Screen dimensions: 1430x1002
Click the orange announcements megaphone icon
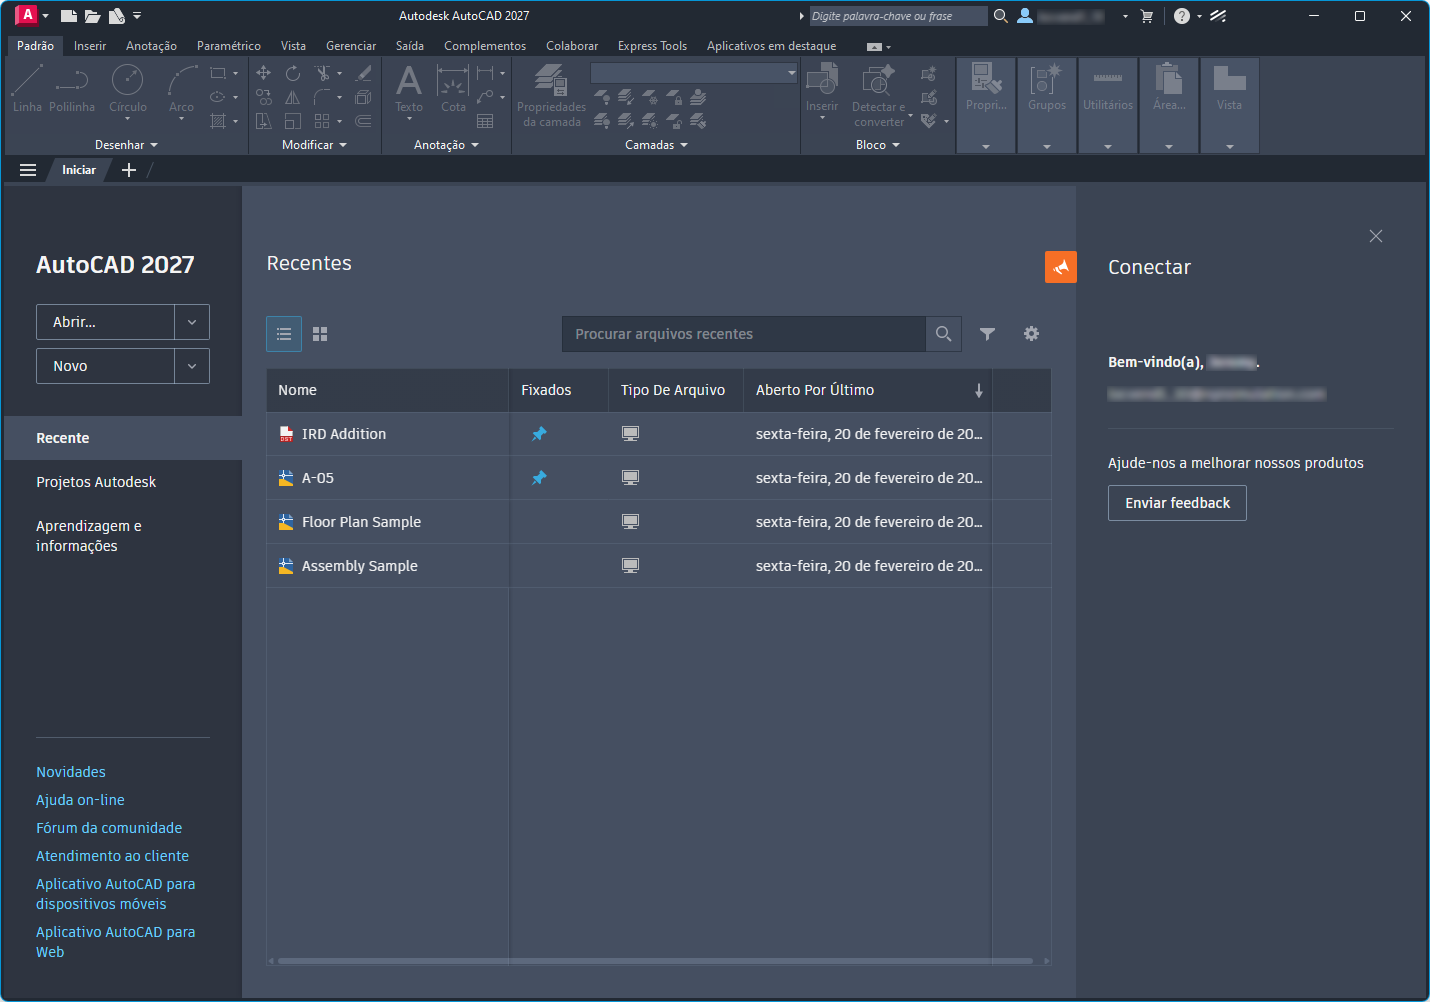[1061, 267]
